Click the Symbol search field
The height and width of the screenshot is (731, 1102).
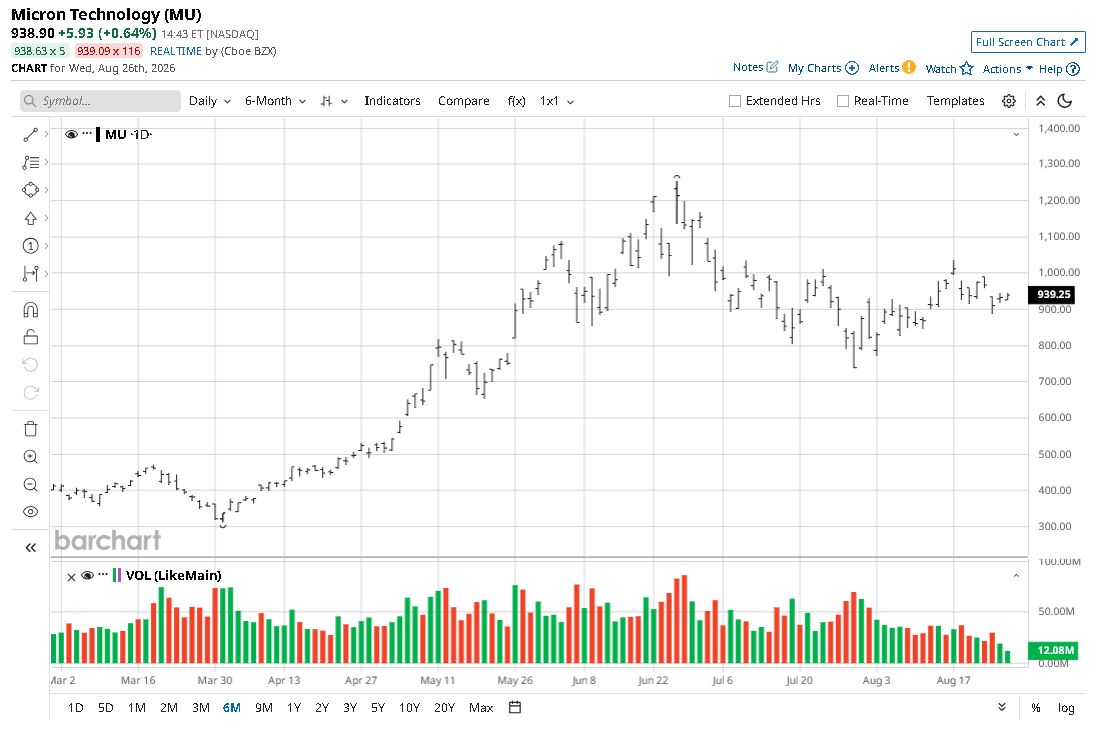[x=100, y=101]
